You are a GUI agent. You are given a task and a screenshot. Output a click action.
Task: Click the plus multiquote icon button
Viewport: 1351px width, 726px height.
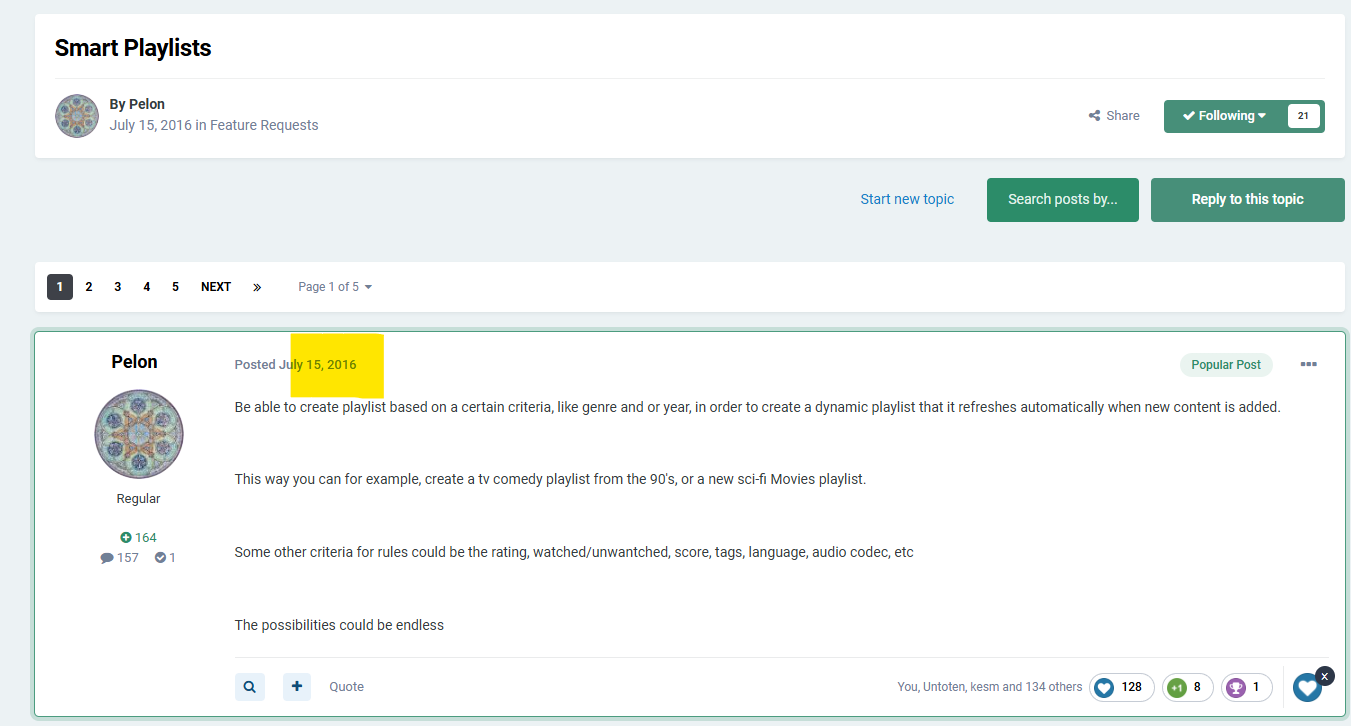click(297, 687)
